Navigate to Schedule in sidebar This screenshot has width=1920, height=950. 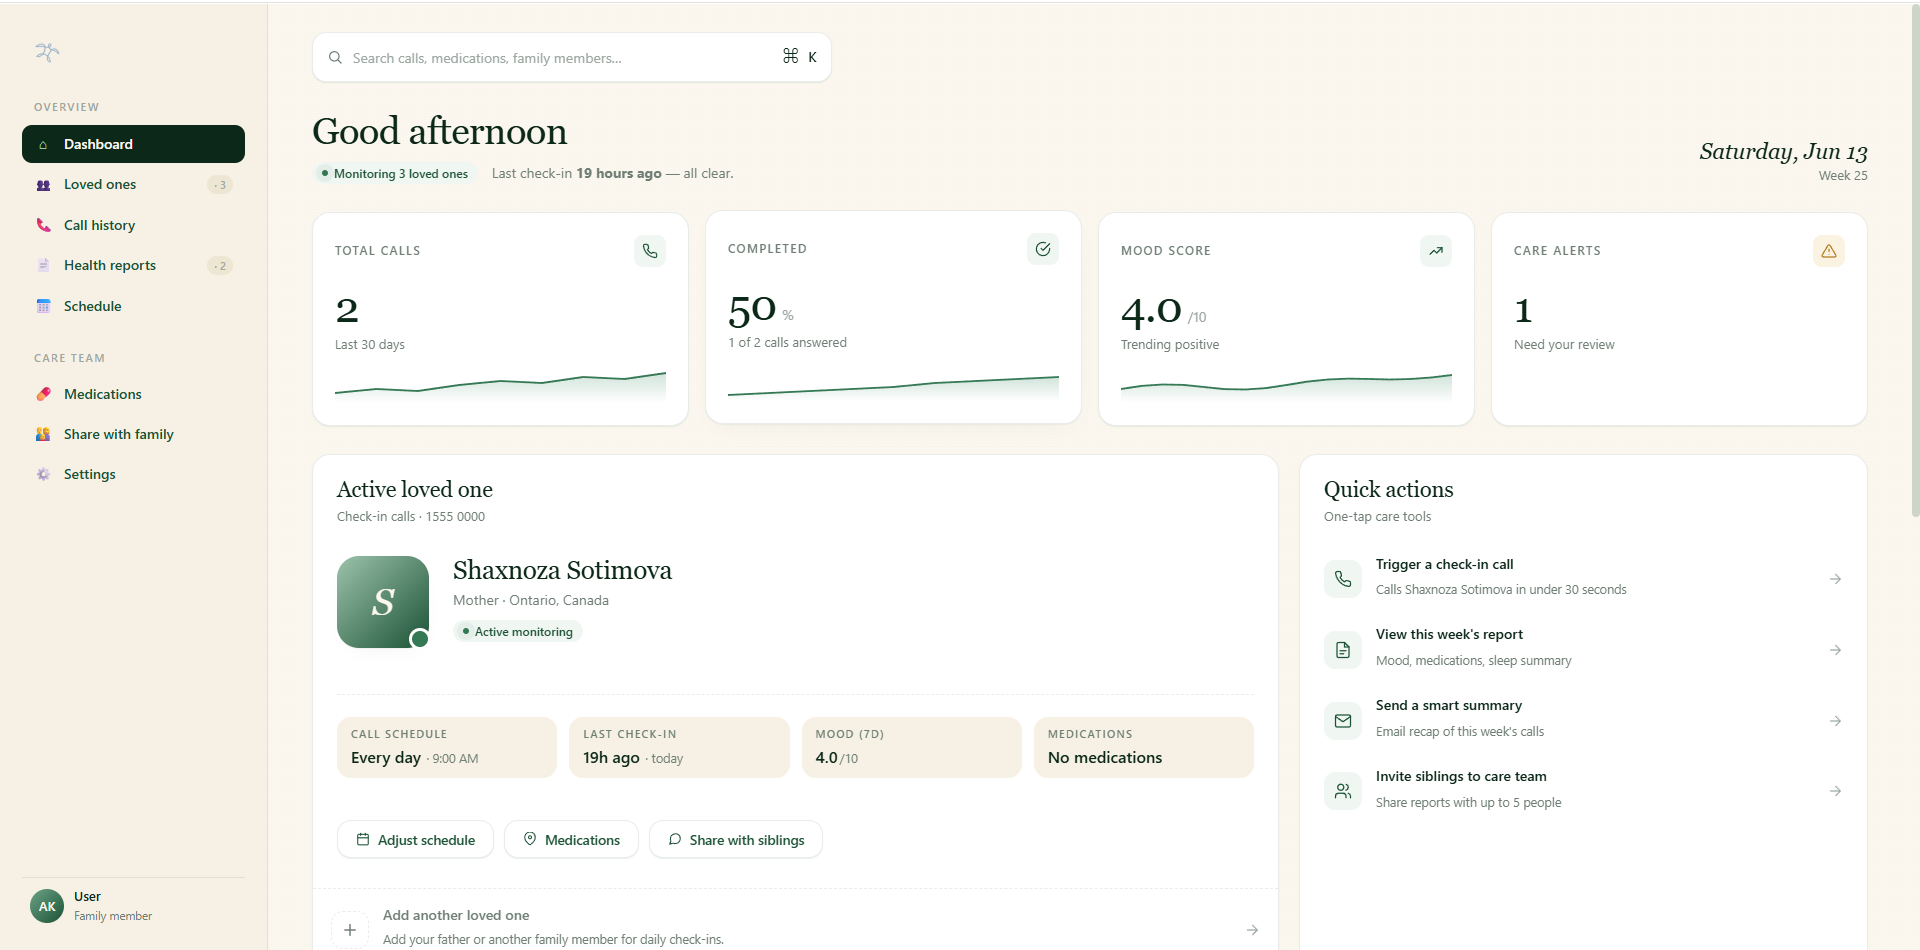pyautogui.click(x=133, y=306)
